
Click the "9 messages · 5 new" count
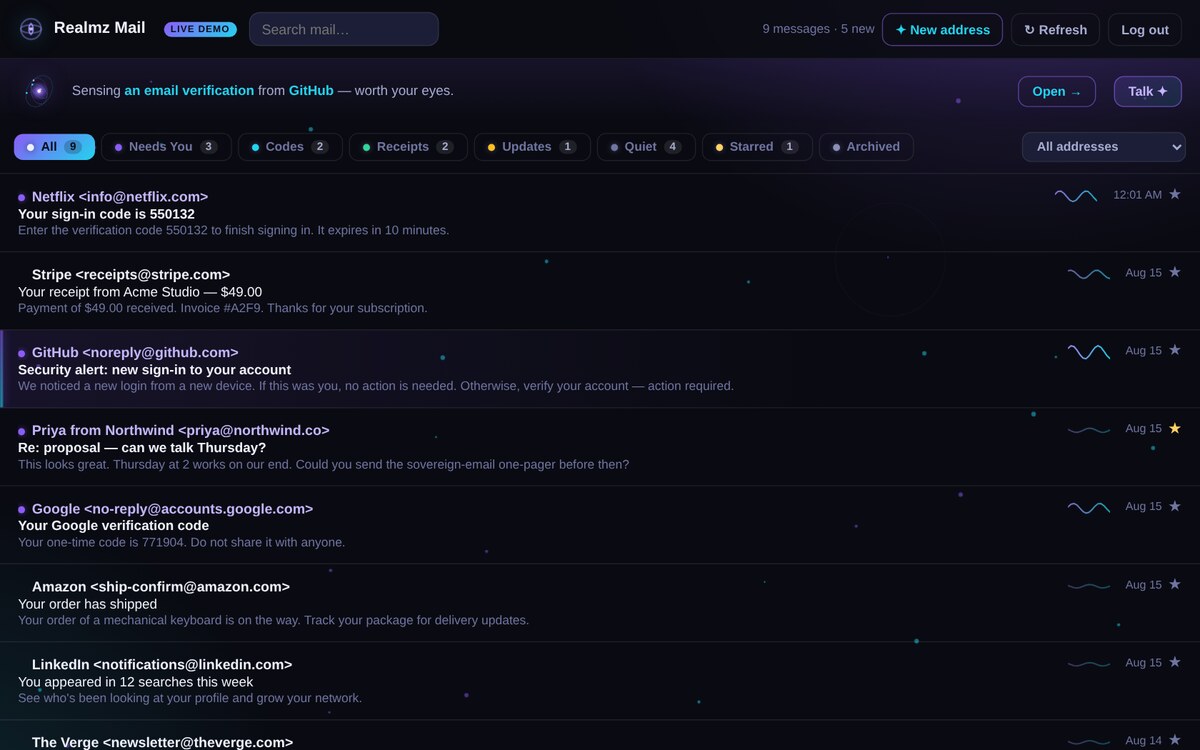(818, 30)
